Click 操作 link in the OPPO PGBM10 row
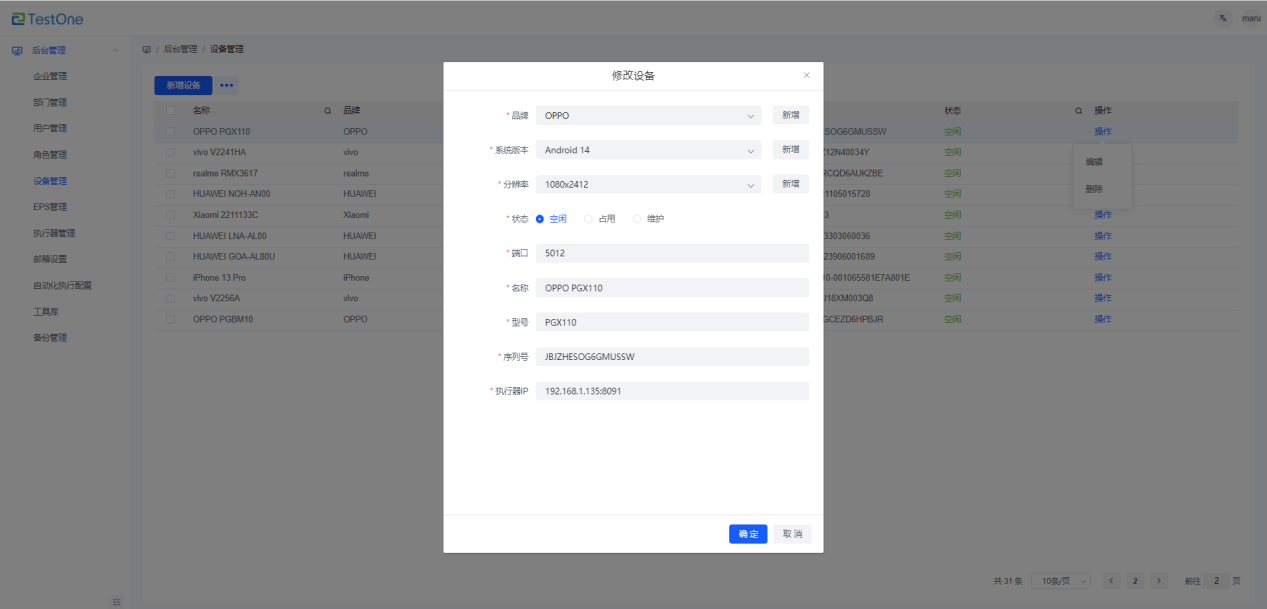The width and height of the screenshot is (1267, 609). point(1103,319)
